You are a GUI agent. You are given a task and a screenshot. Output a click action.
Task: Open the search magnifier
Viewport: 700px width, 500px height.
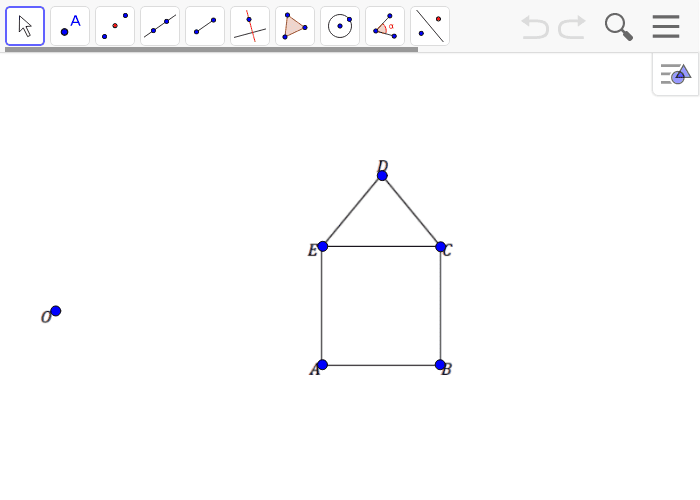pyautogui.click(x=619, y=27)
